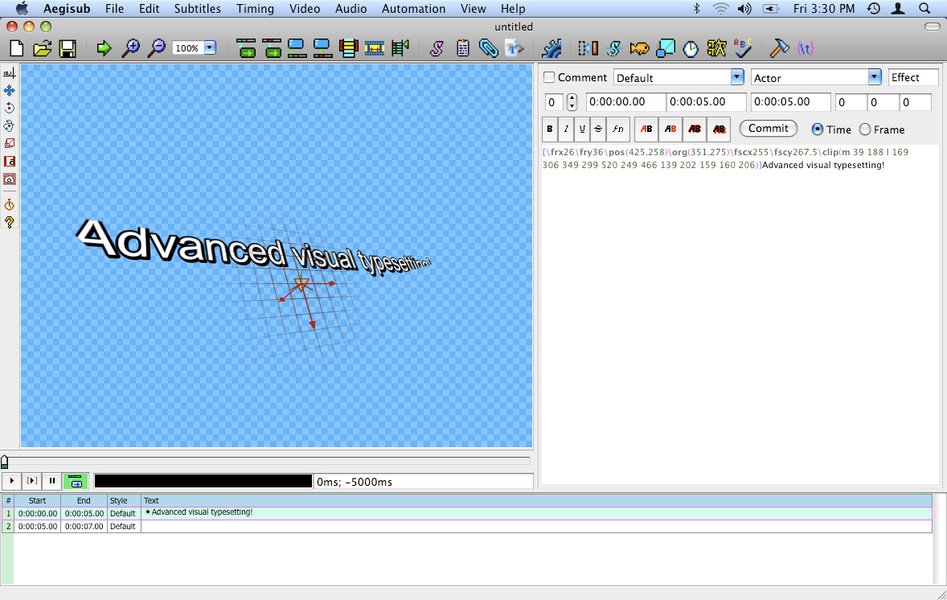Select the drag/move subtitles cross tool

pos(9,91)
